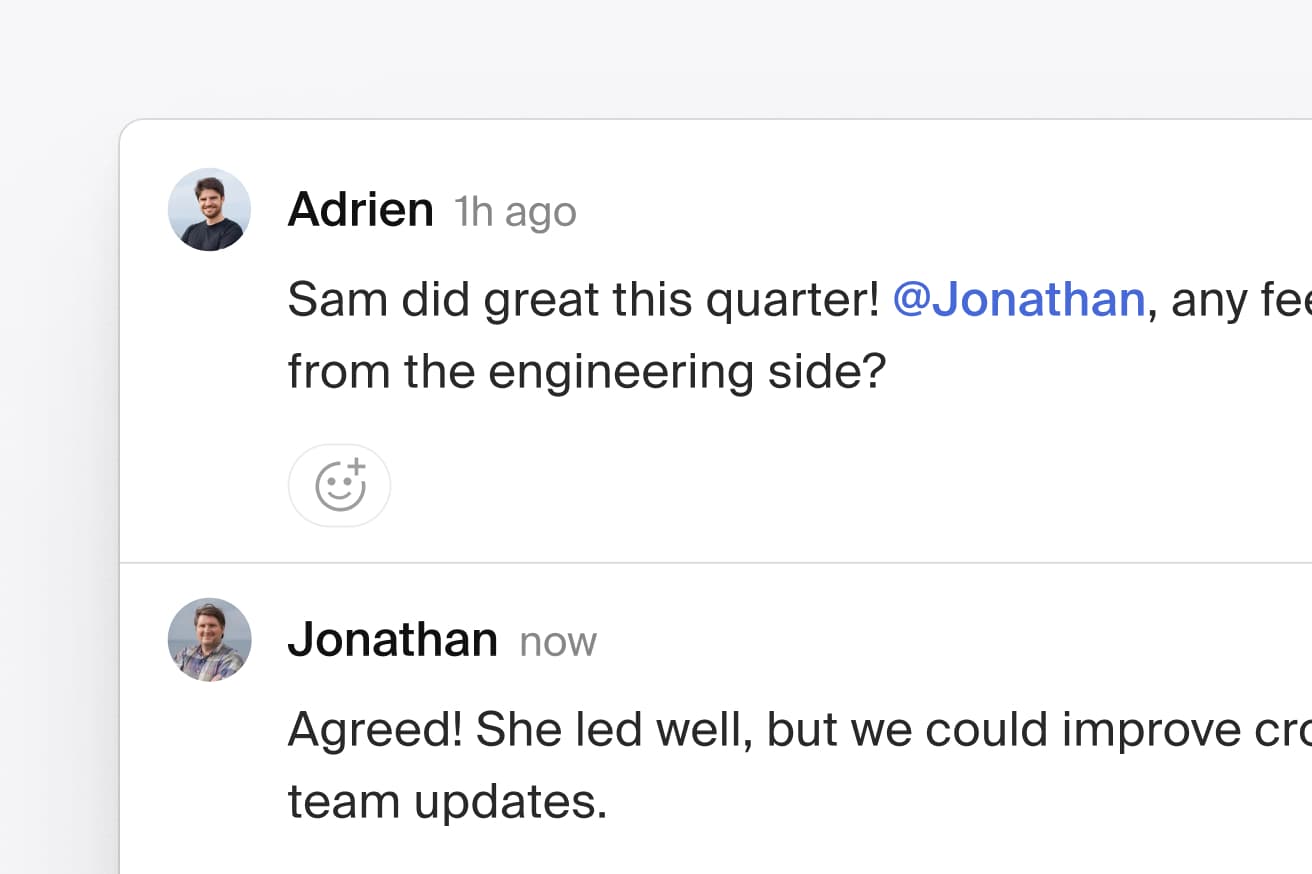The height and width of the screenshot is (874, 1312).
Task: Click the "now" timestamp on Jonathan's reply
Action: (x=558, y=642)
